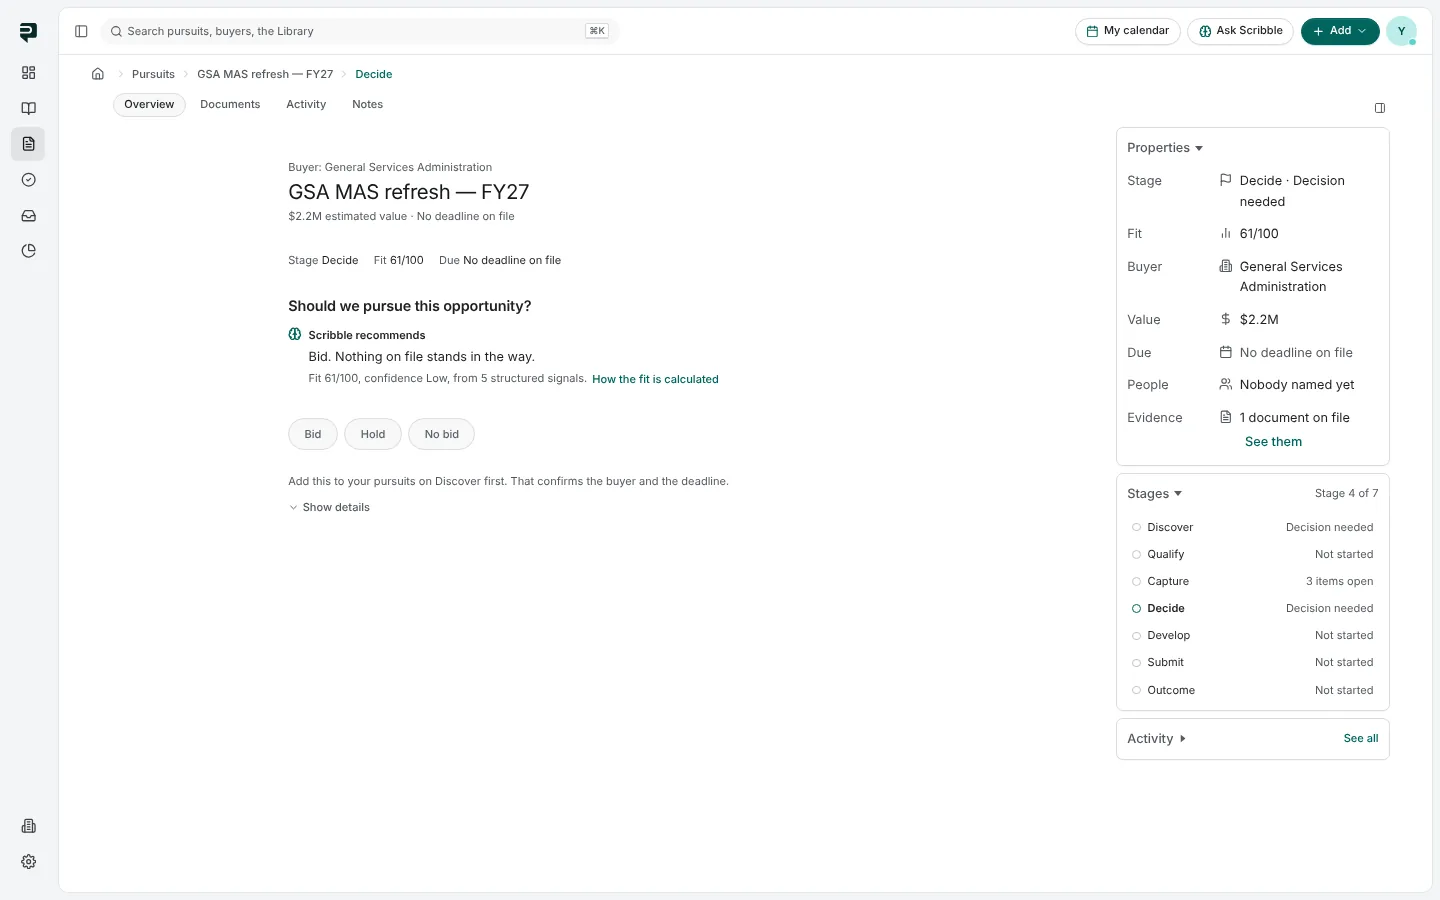The width and height of the screenshot is (1440, 900).
Task: Focus the search pursuits input field
Action: click(x=360, y=31)
